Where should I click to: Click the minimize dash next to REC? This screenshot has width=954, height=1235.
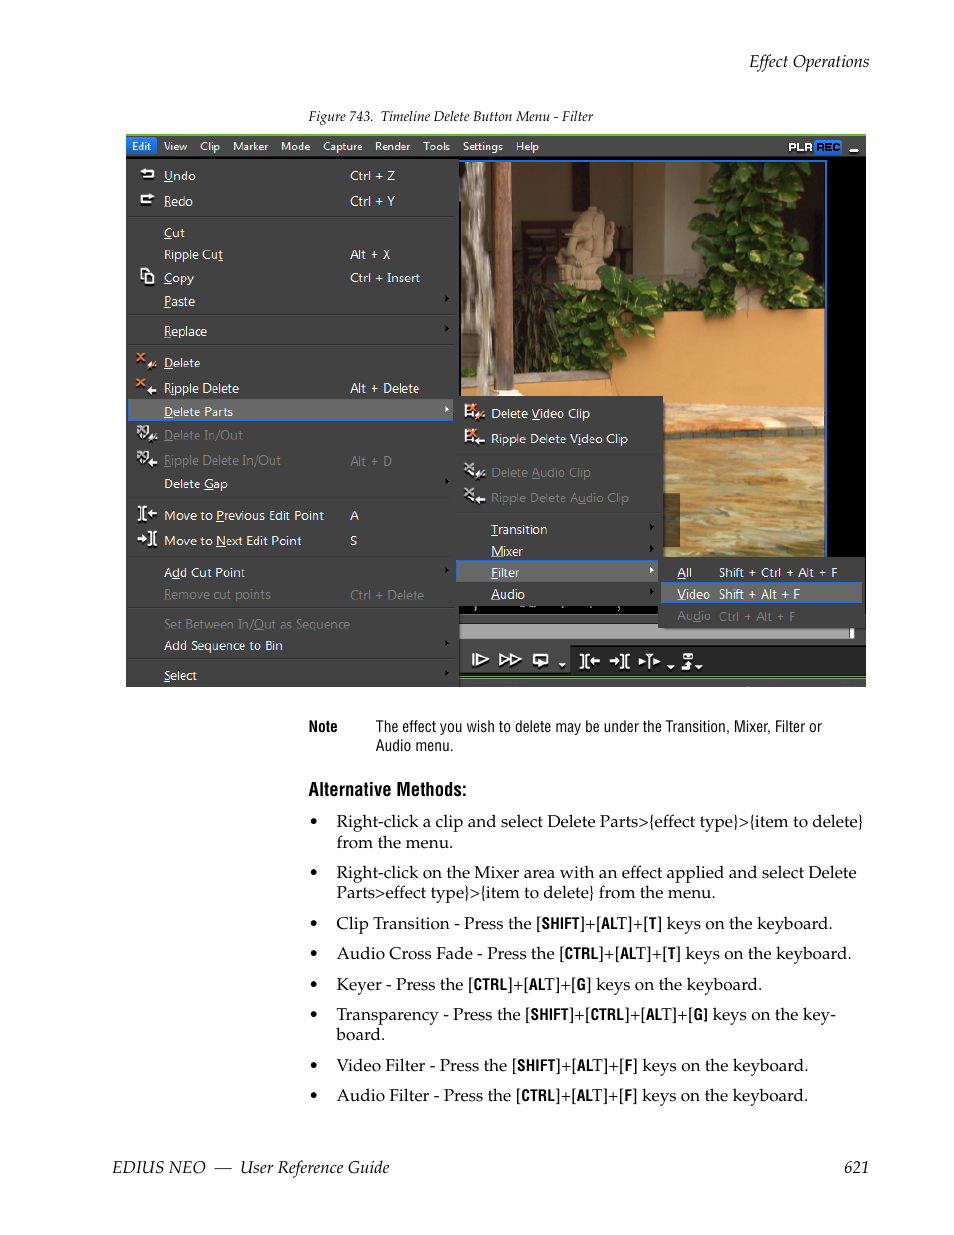[x=854, y=149]
